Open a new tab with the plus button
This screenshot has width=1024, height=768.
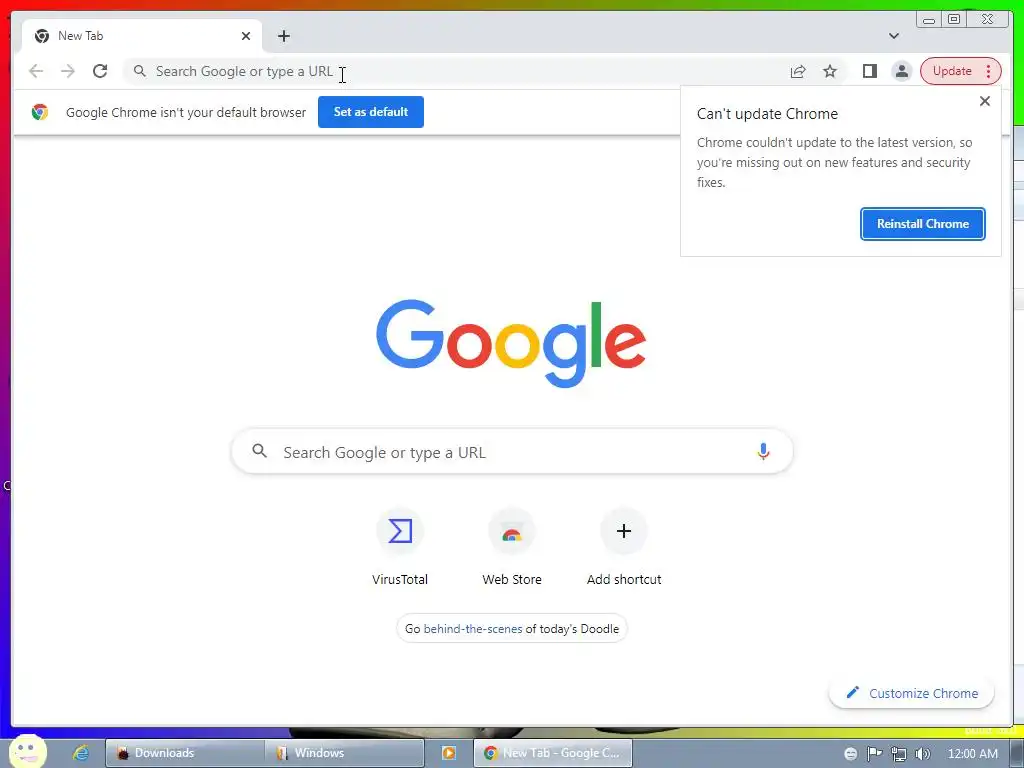pyautogui.click(x=283, y=36)
